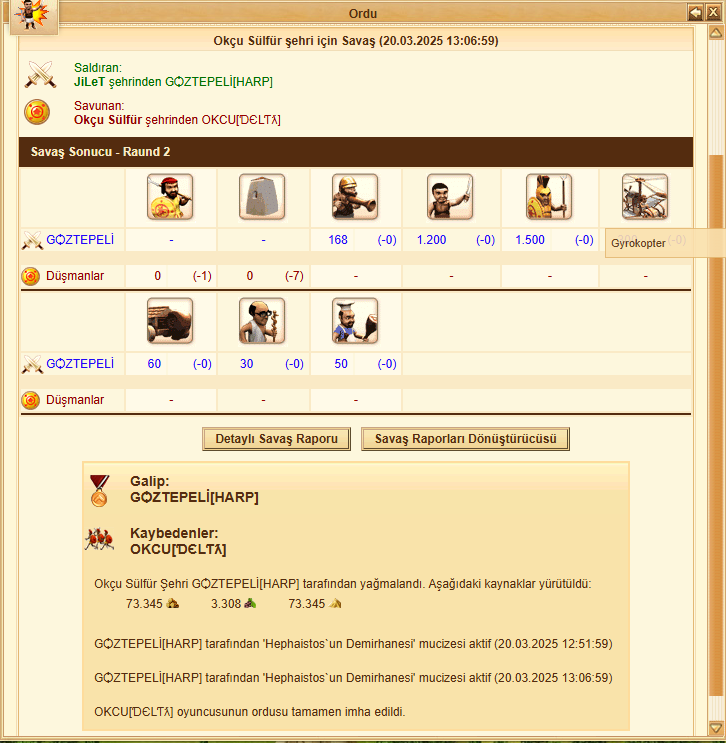This screenshot has width=726, height=743.
Task: Open Detaylı Savaş Raporu
Action: (276, 439)
